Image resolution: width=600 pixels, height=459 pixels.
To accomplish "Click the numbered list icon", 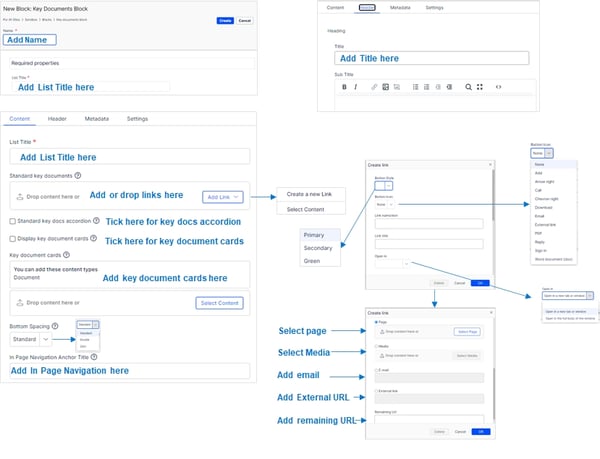I will pos(426,87).
